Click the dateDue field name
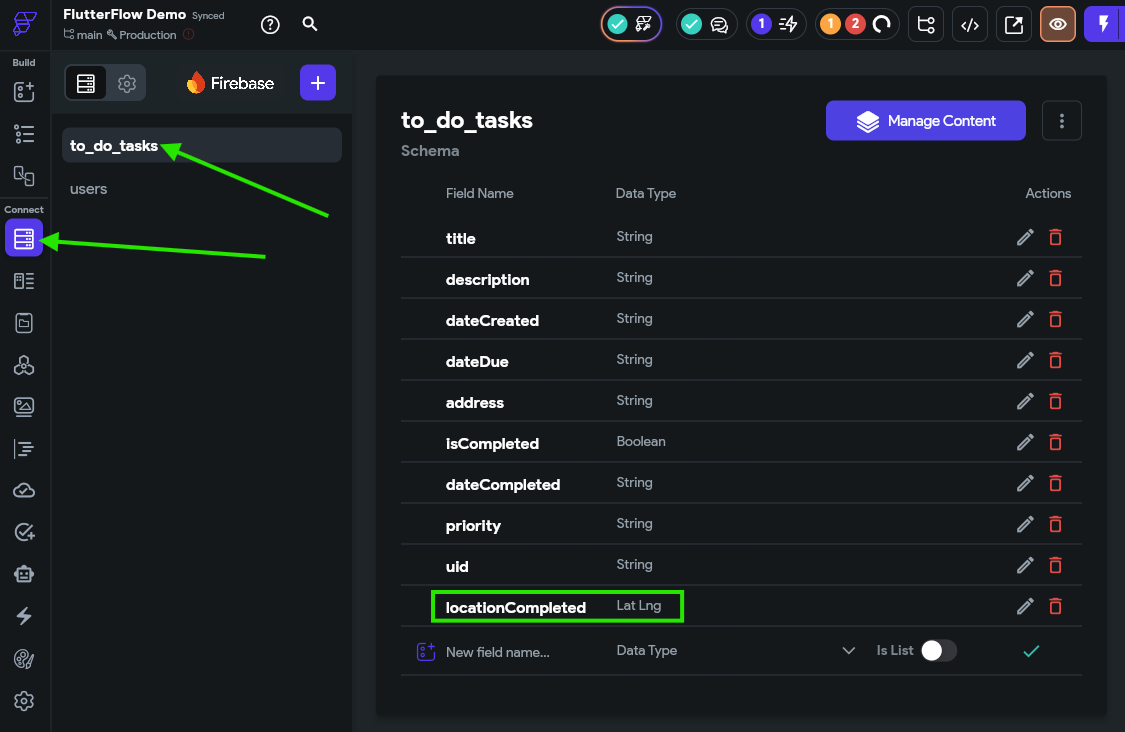This screenshot has width=1125, height=732. click(476, 362)
